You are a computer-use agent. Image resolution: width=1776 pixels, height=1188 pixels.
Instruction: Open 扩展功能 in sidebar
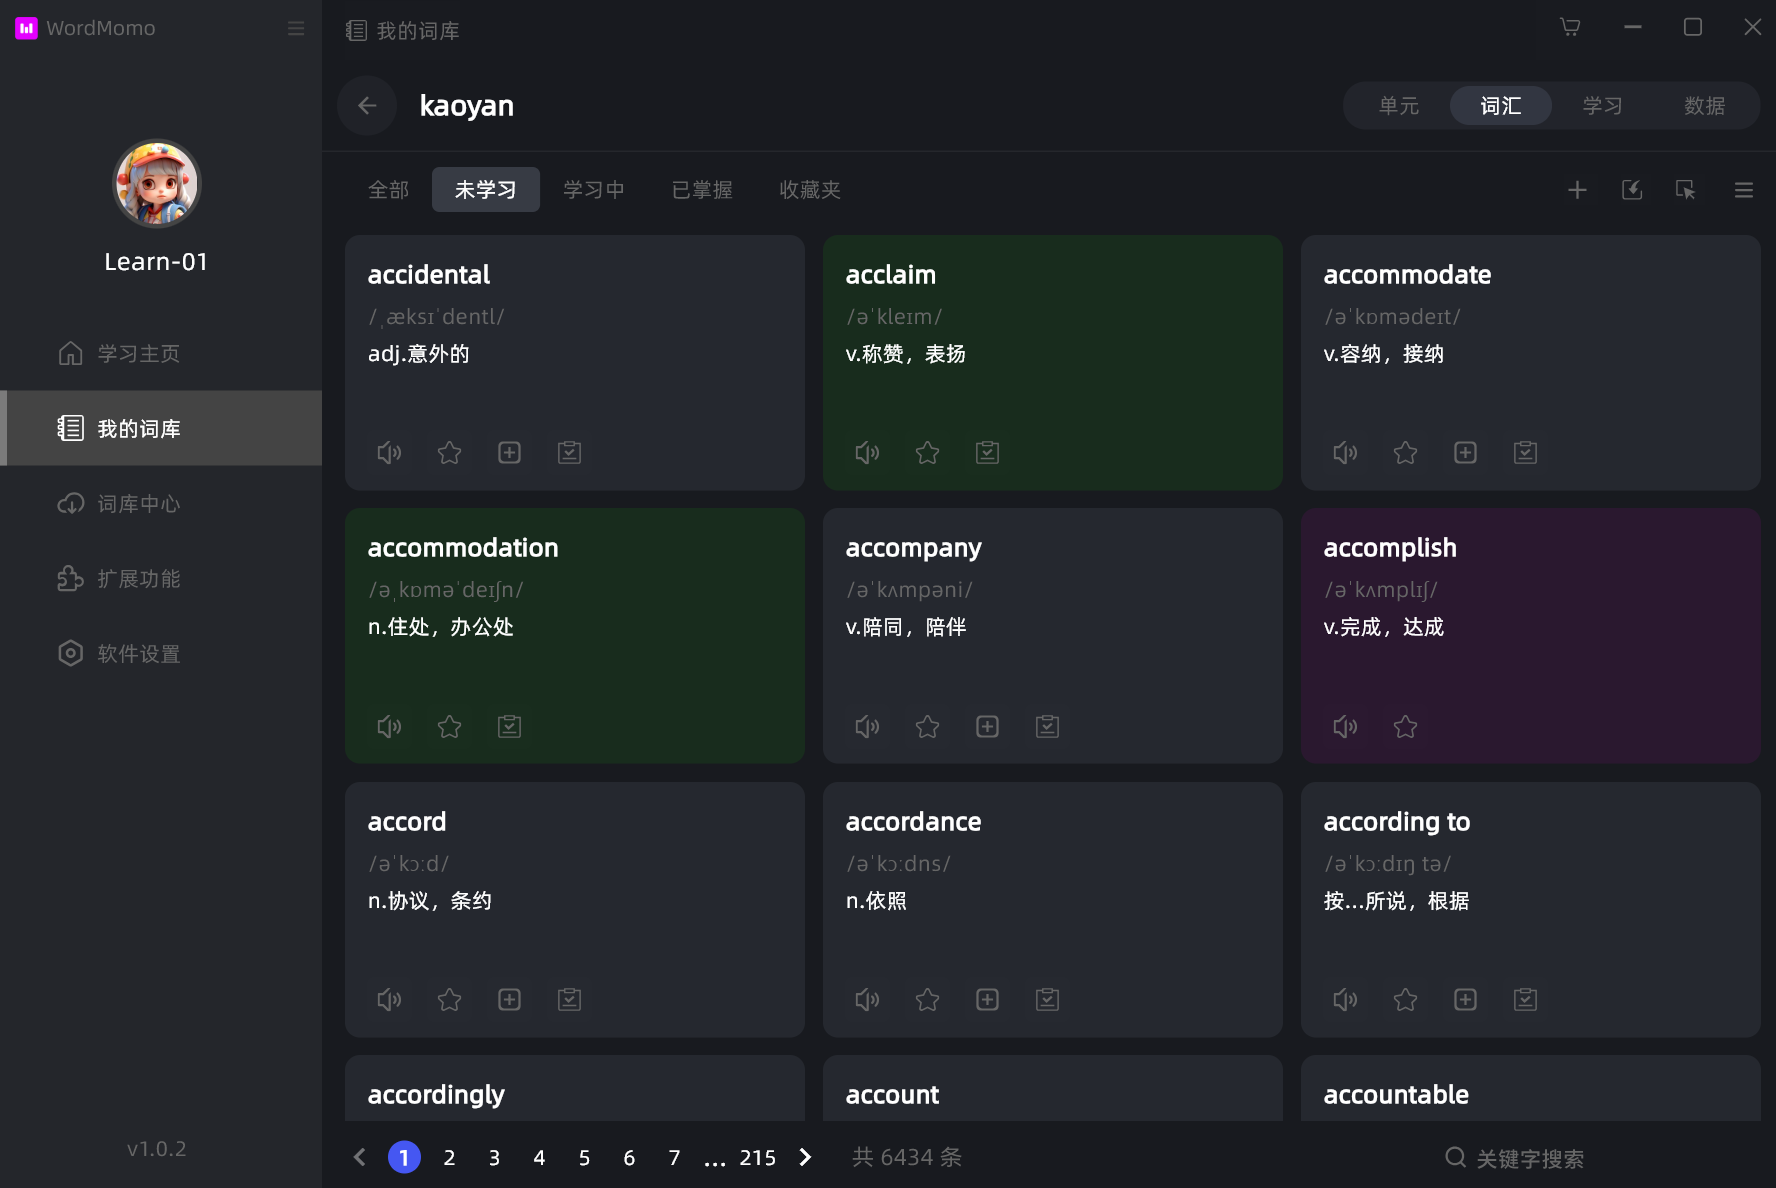[161, 578]
